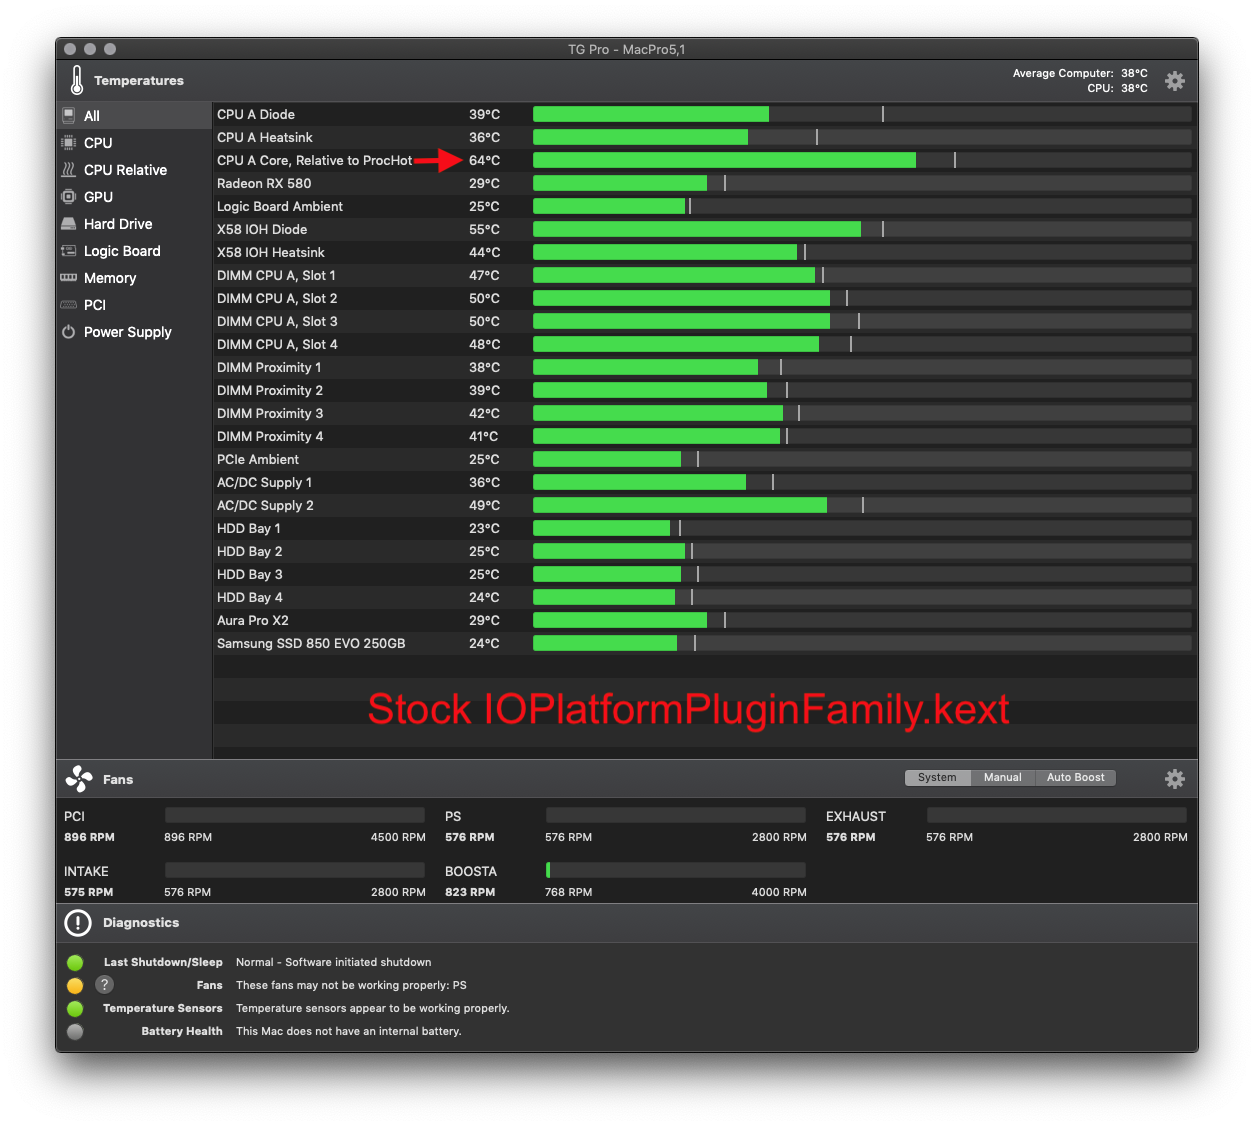The image size is (1254, 1126).
Task: Select DIMM CPU A, Slot 1 row
Action: pyautogui.click(x=704, y=275)
